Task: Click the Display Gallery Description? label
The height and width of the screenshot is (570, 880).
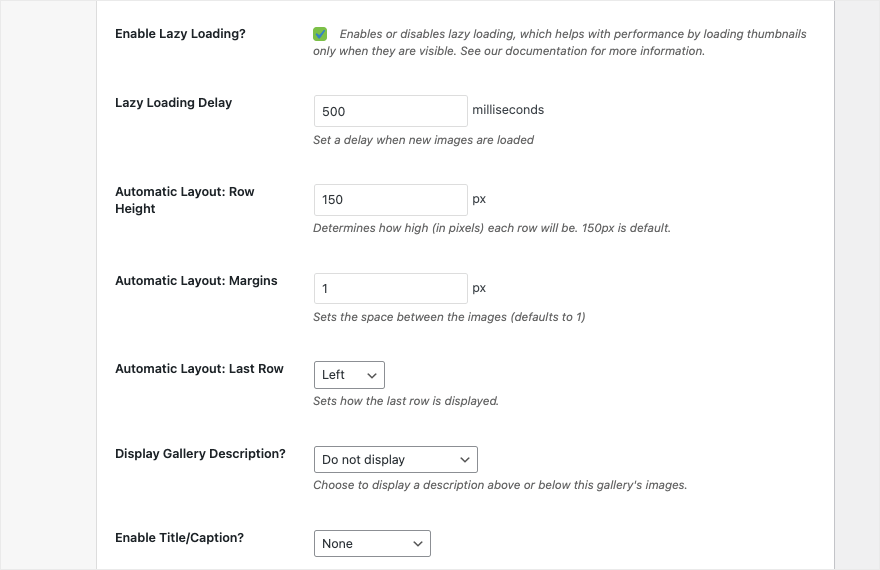Action: coord(200,453)
